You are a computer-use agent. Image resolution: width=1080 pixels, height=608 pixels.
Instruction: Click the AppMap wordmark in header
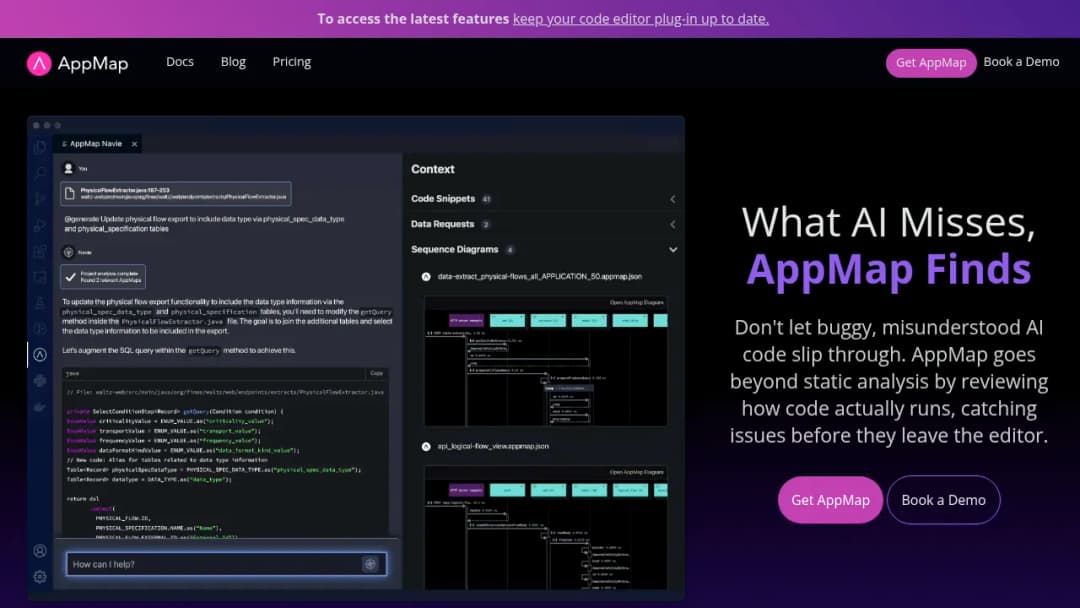click(93, 63)
